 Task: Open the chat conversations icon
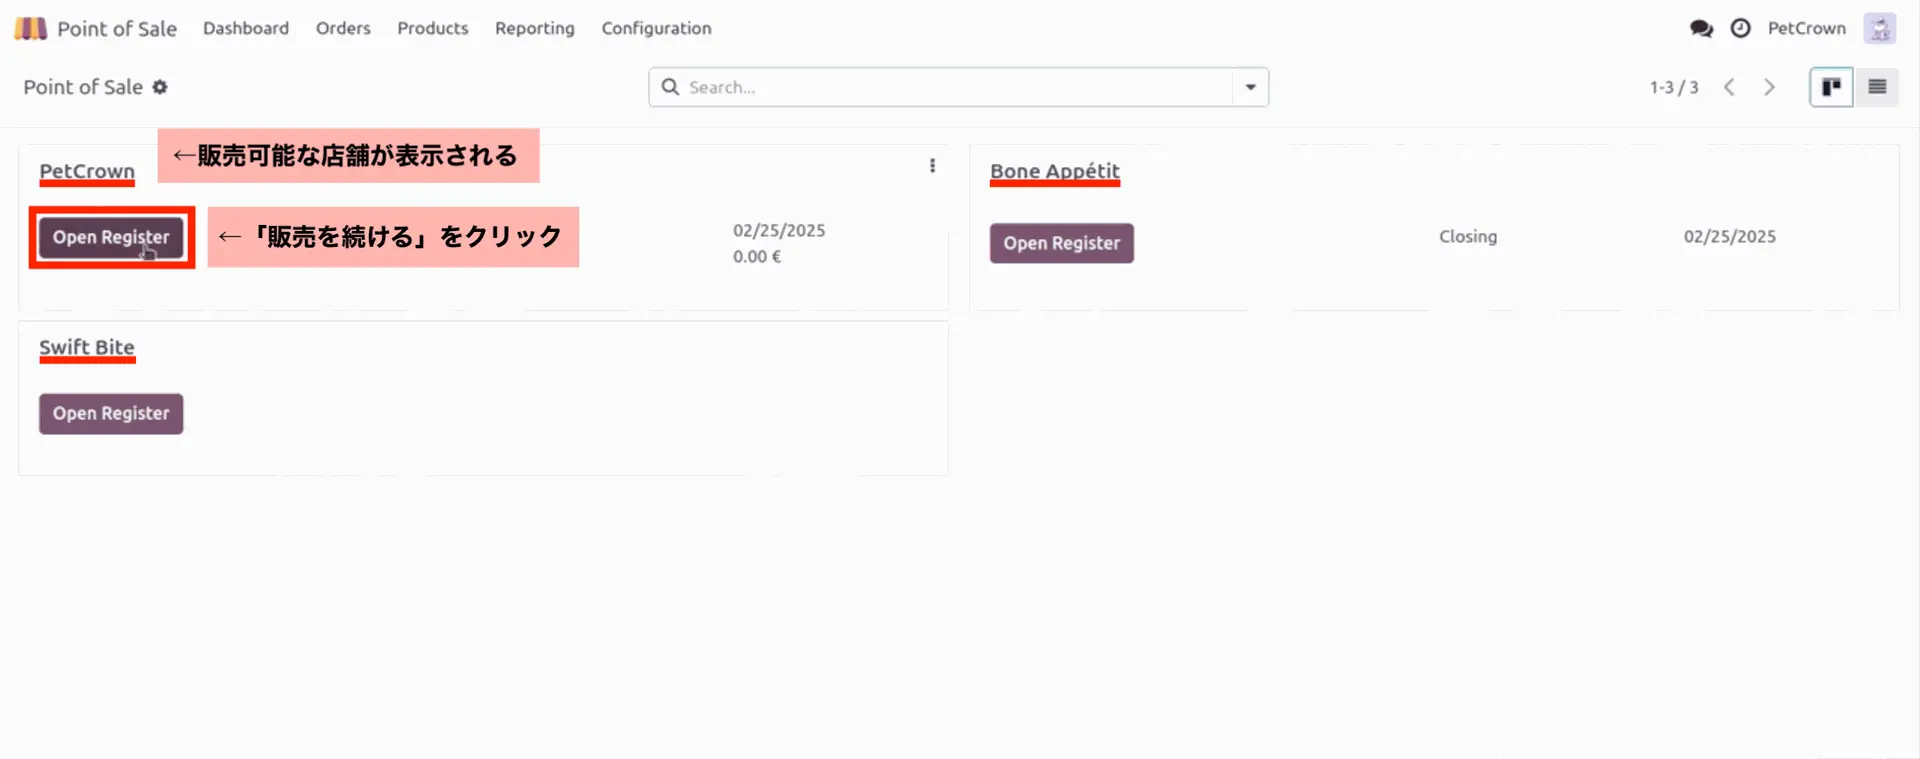1701,28
